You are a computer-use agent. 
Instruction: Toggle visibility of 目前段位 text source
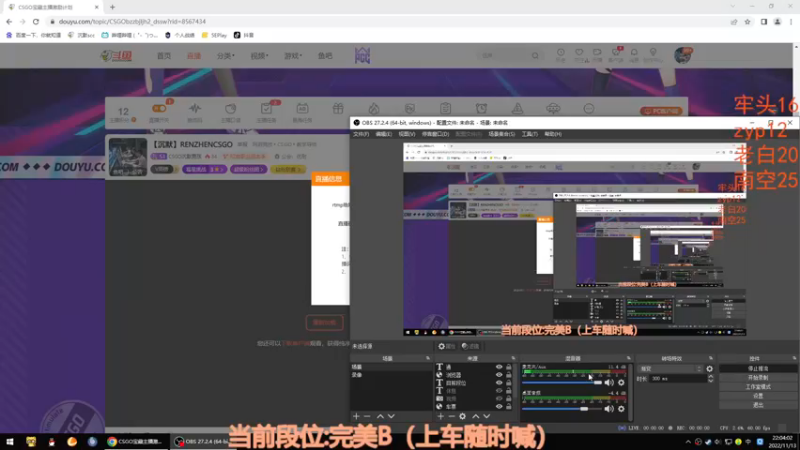pos(499,383)
